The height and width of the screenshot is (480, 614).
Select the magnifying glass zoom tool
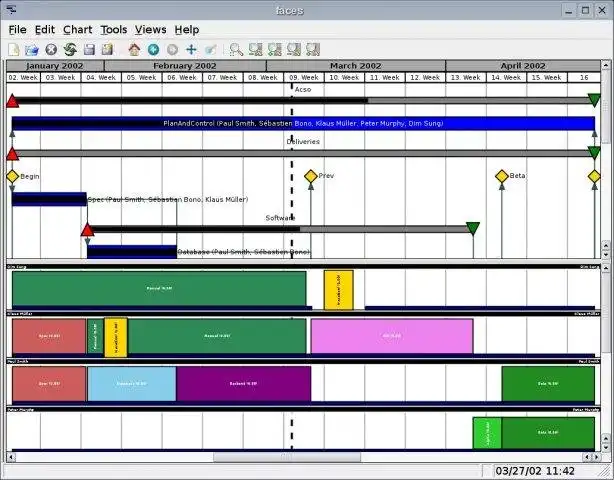[236, 50]
